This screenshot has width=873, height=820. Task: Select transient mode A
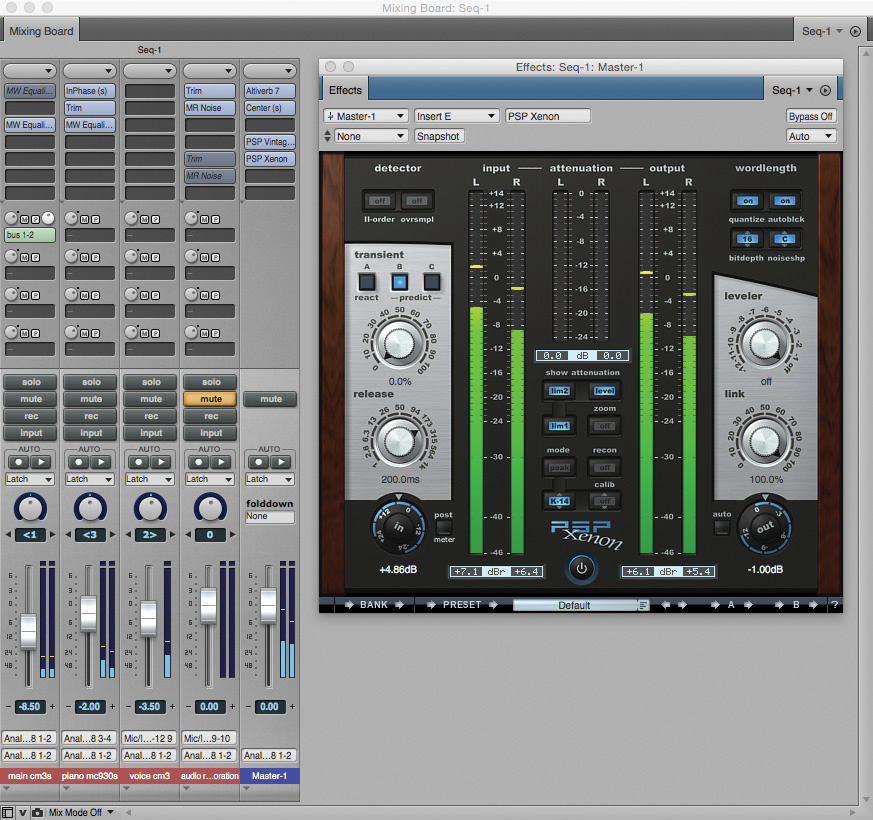coord(366,282)
